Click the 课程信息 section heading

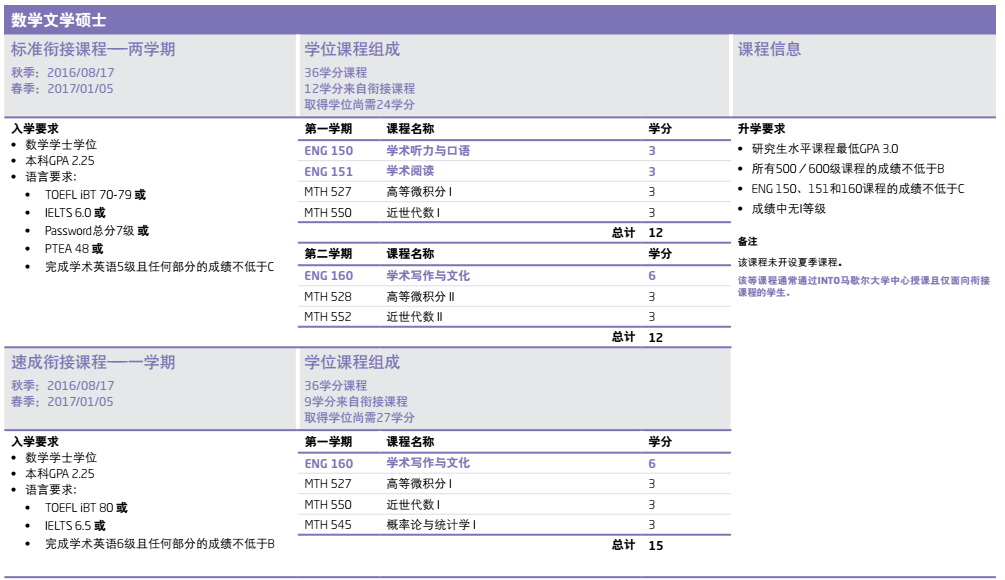click(769, 50)
